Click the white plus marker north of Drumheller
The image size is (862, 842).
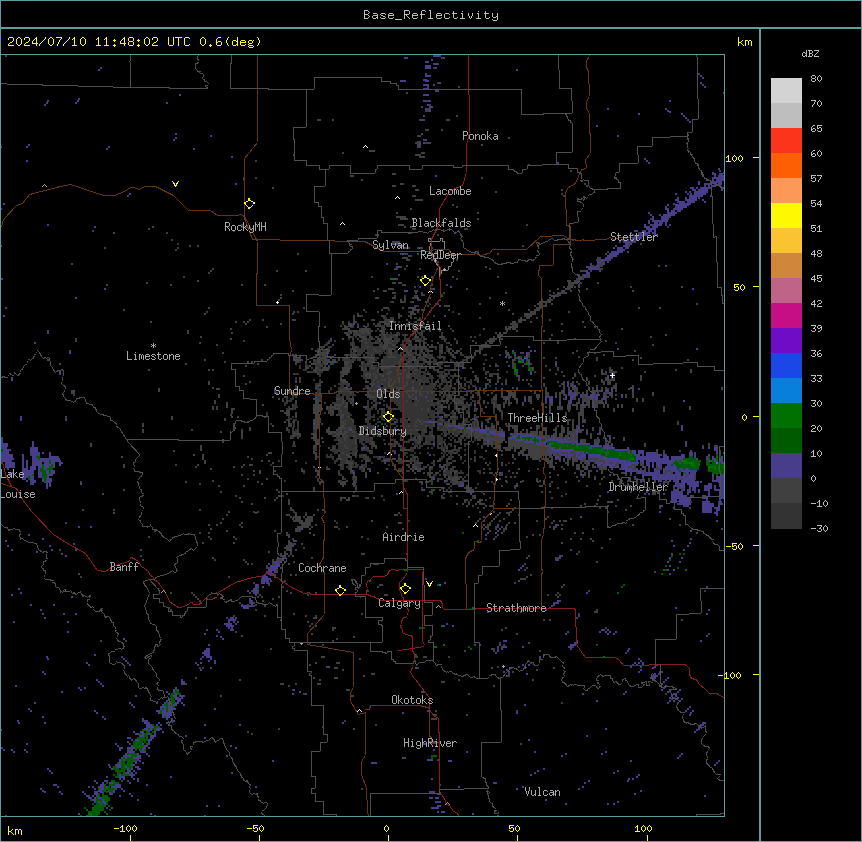point(612,375)
